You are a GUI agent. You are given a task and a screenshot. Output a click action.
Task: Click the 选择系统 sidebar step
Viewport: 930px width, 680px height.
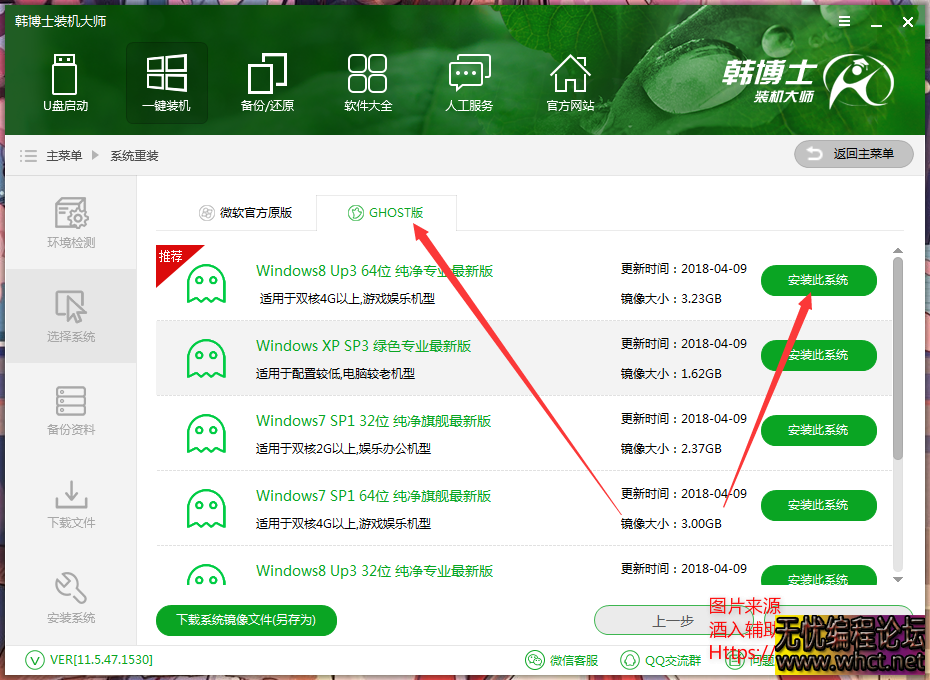[x=71, y=316]
